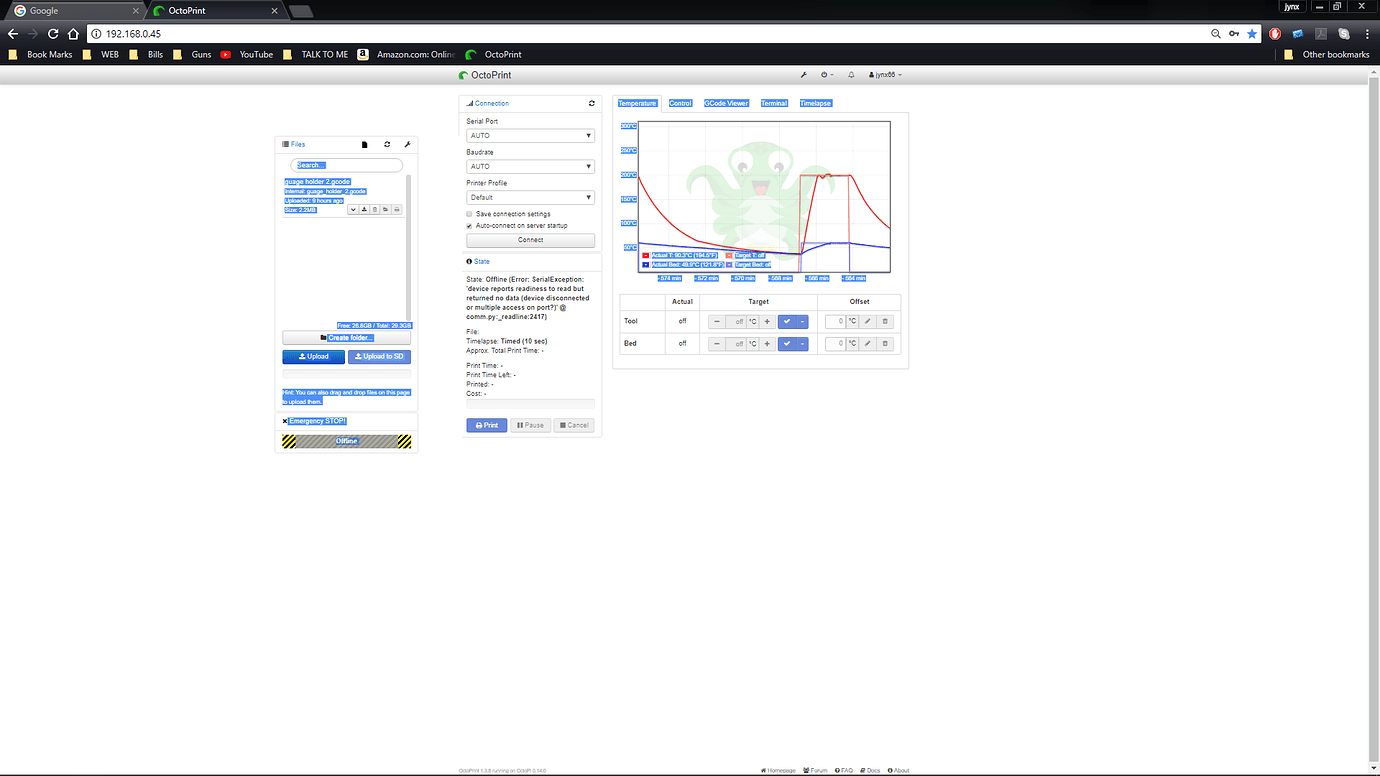Open Bed temperature presets dropdown arrow
The width and height of the screenshot is (1380, 776).
(802, 343)
